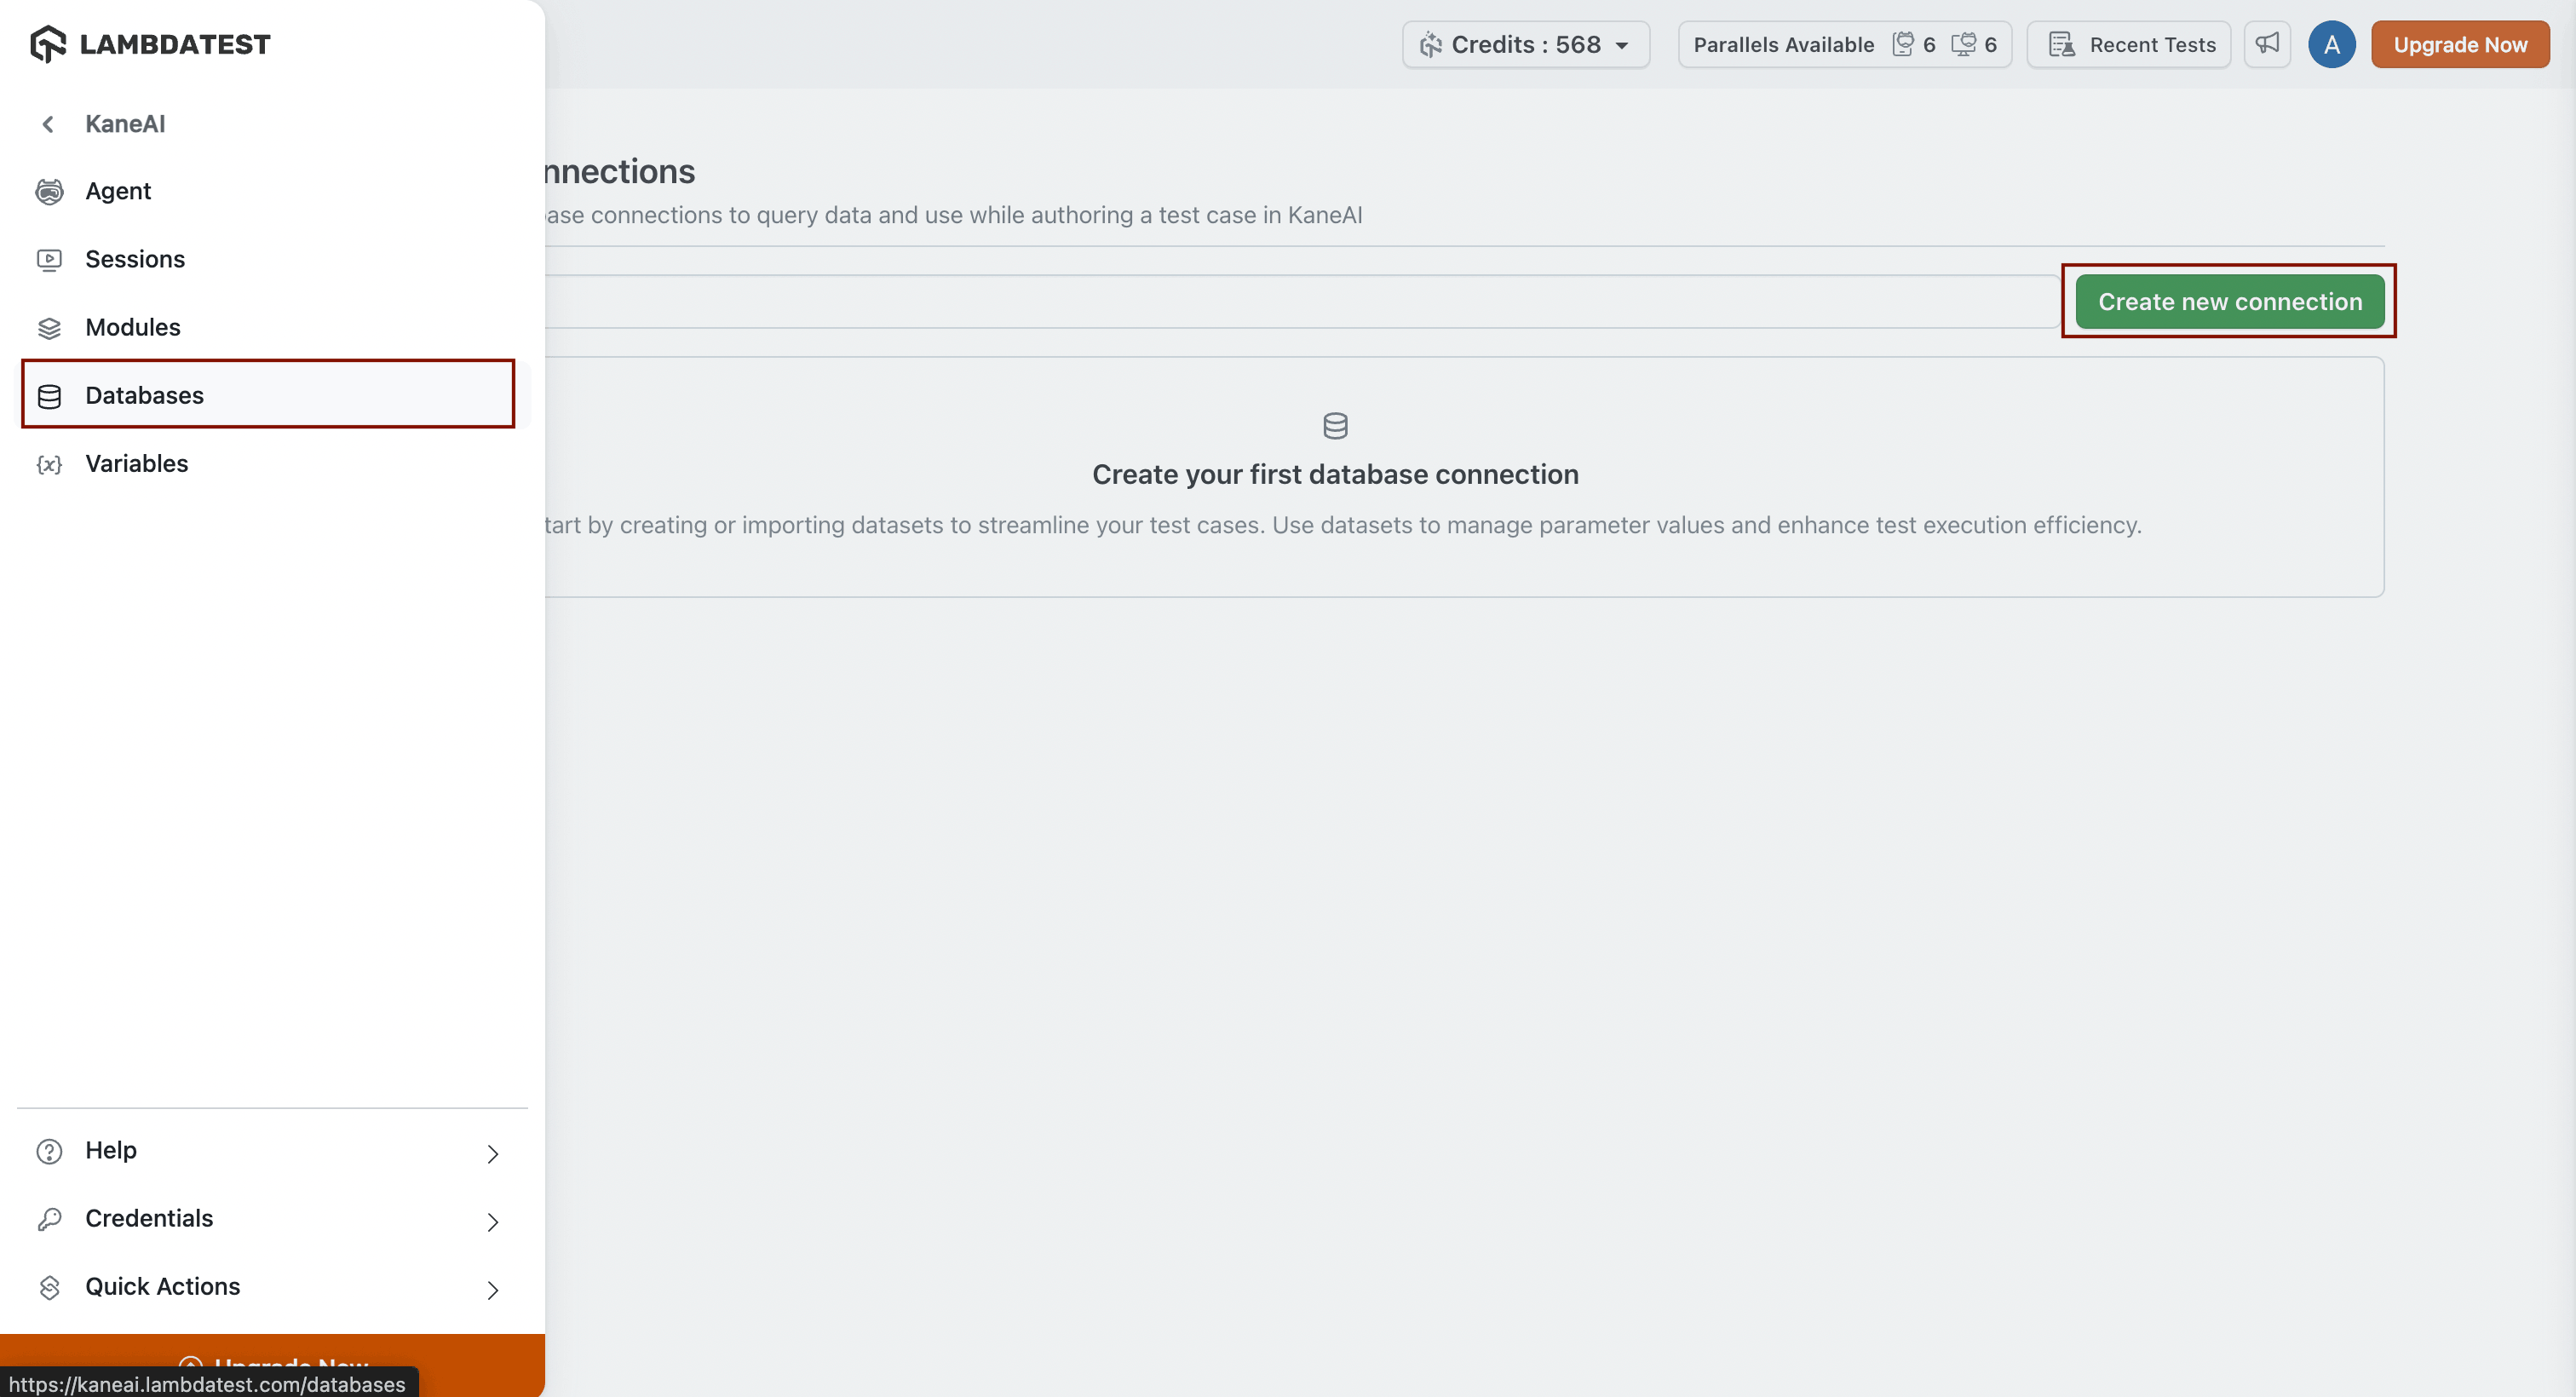Open Recent Tests
This screenshot has height=1397, width=2576.
[2130, 44]
